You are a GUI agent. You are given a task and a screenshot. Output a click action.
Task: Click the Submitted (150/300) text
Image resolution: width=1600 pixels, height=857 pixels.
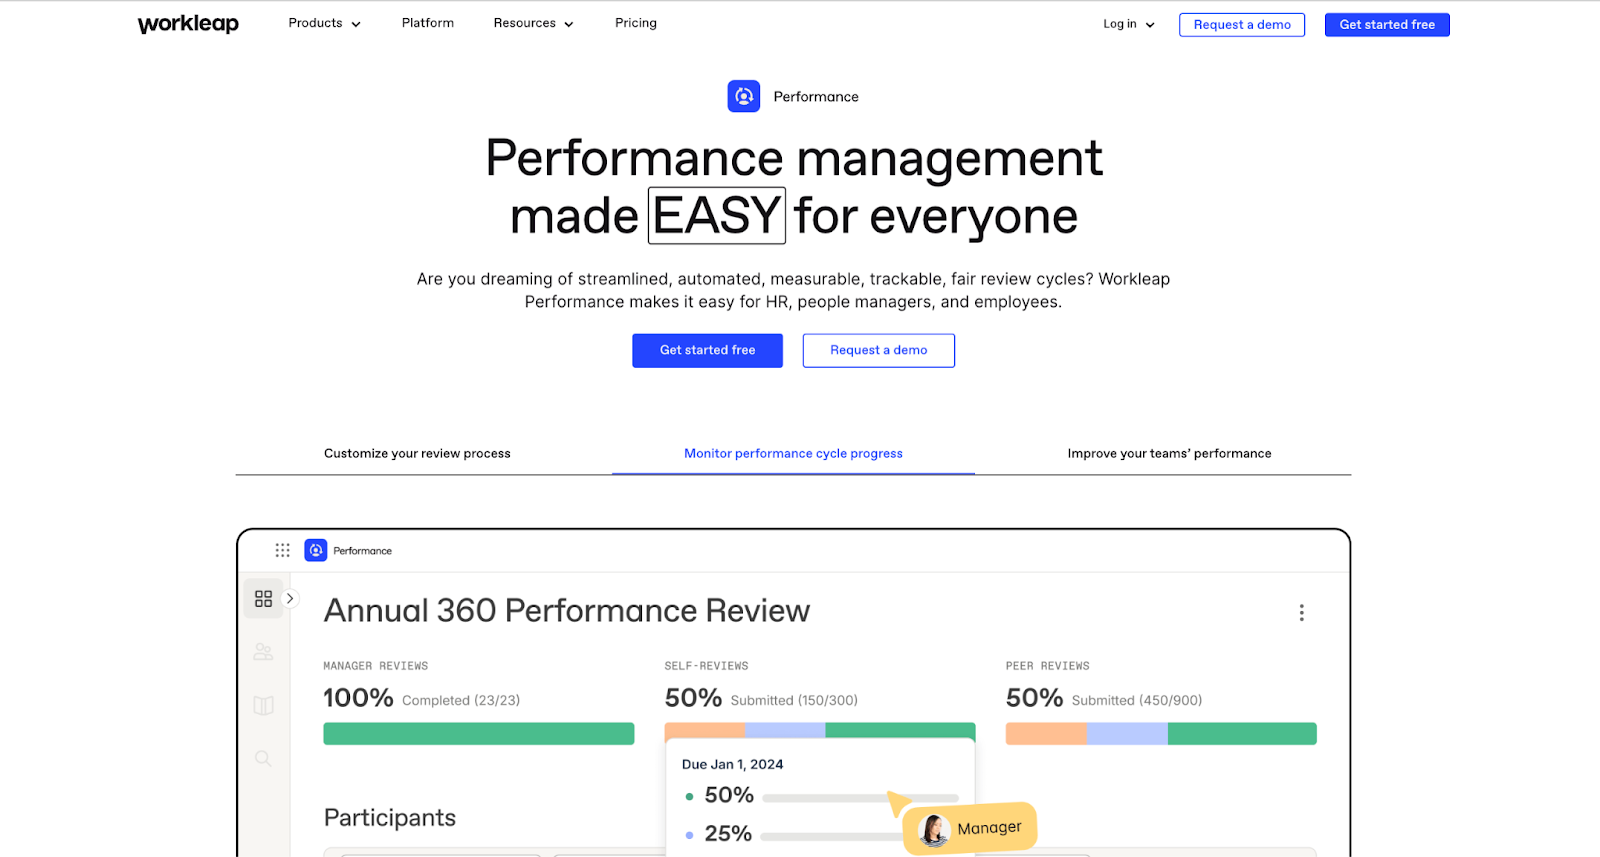click(x=794, y=700)
